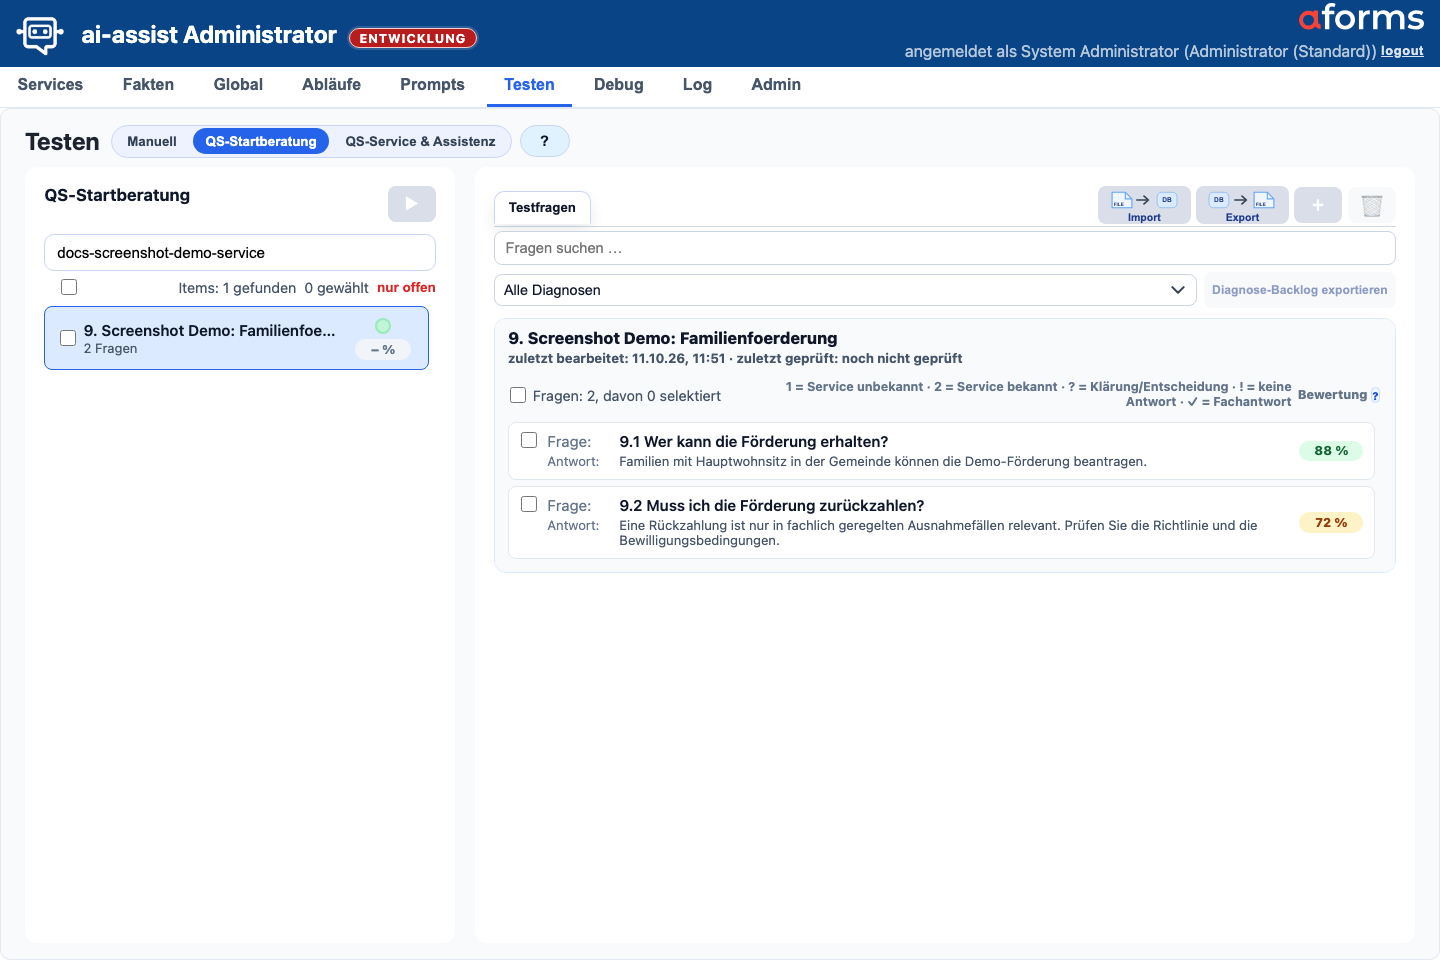
Task: Run QS-Startberatung with the play button
Action: tap(412, 204)
